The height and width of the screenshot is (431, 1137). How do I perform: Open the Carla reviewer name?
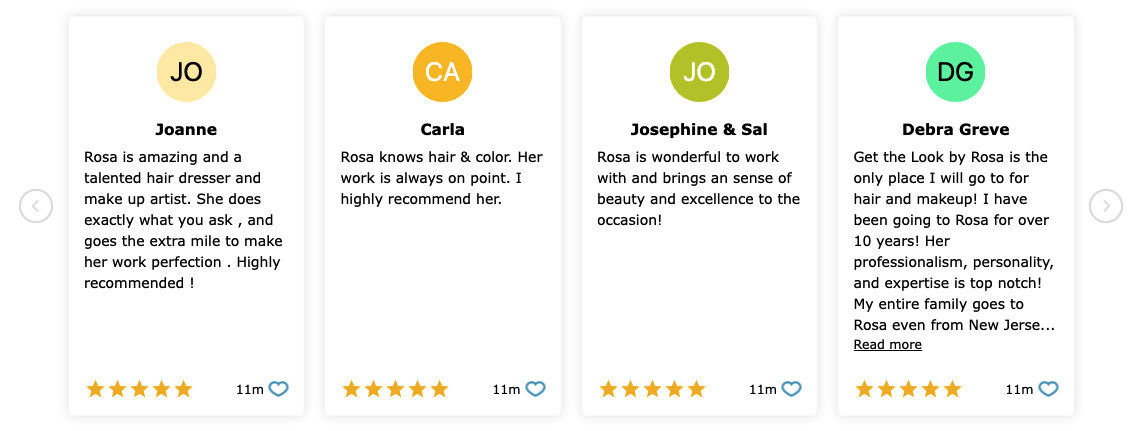pyautogui.click(x=442, y=130)
